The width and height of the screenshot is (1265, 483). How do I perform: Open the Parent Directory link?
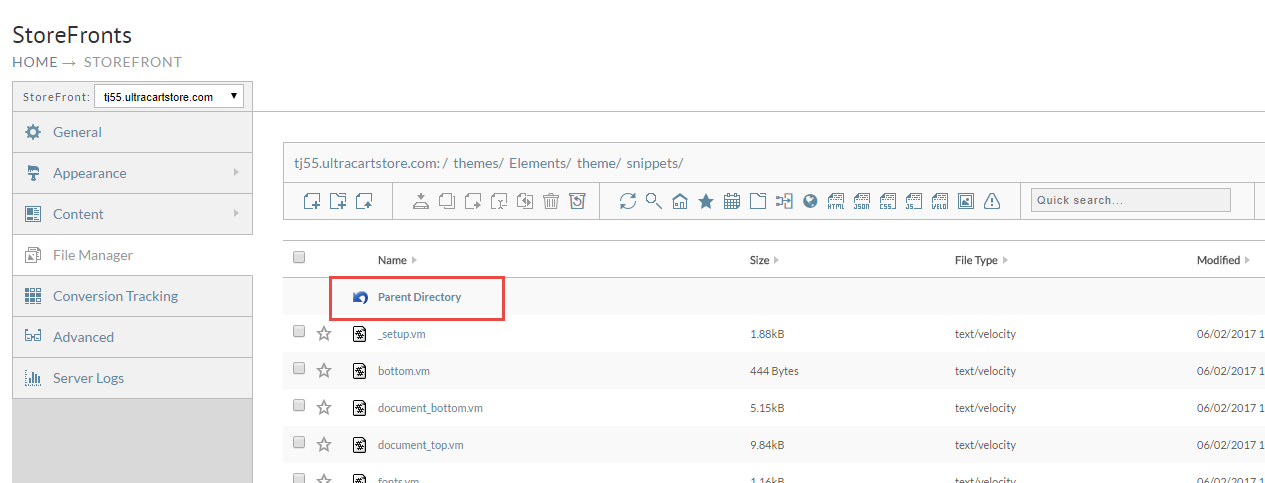click(419, 297)
